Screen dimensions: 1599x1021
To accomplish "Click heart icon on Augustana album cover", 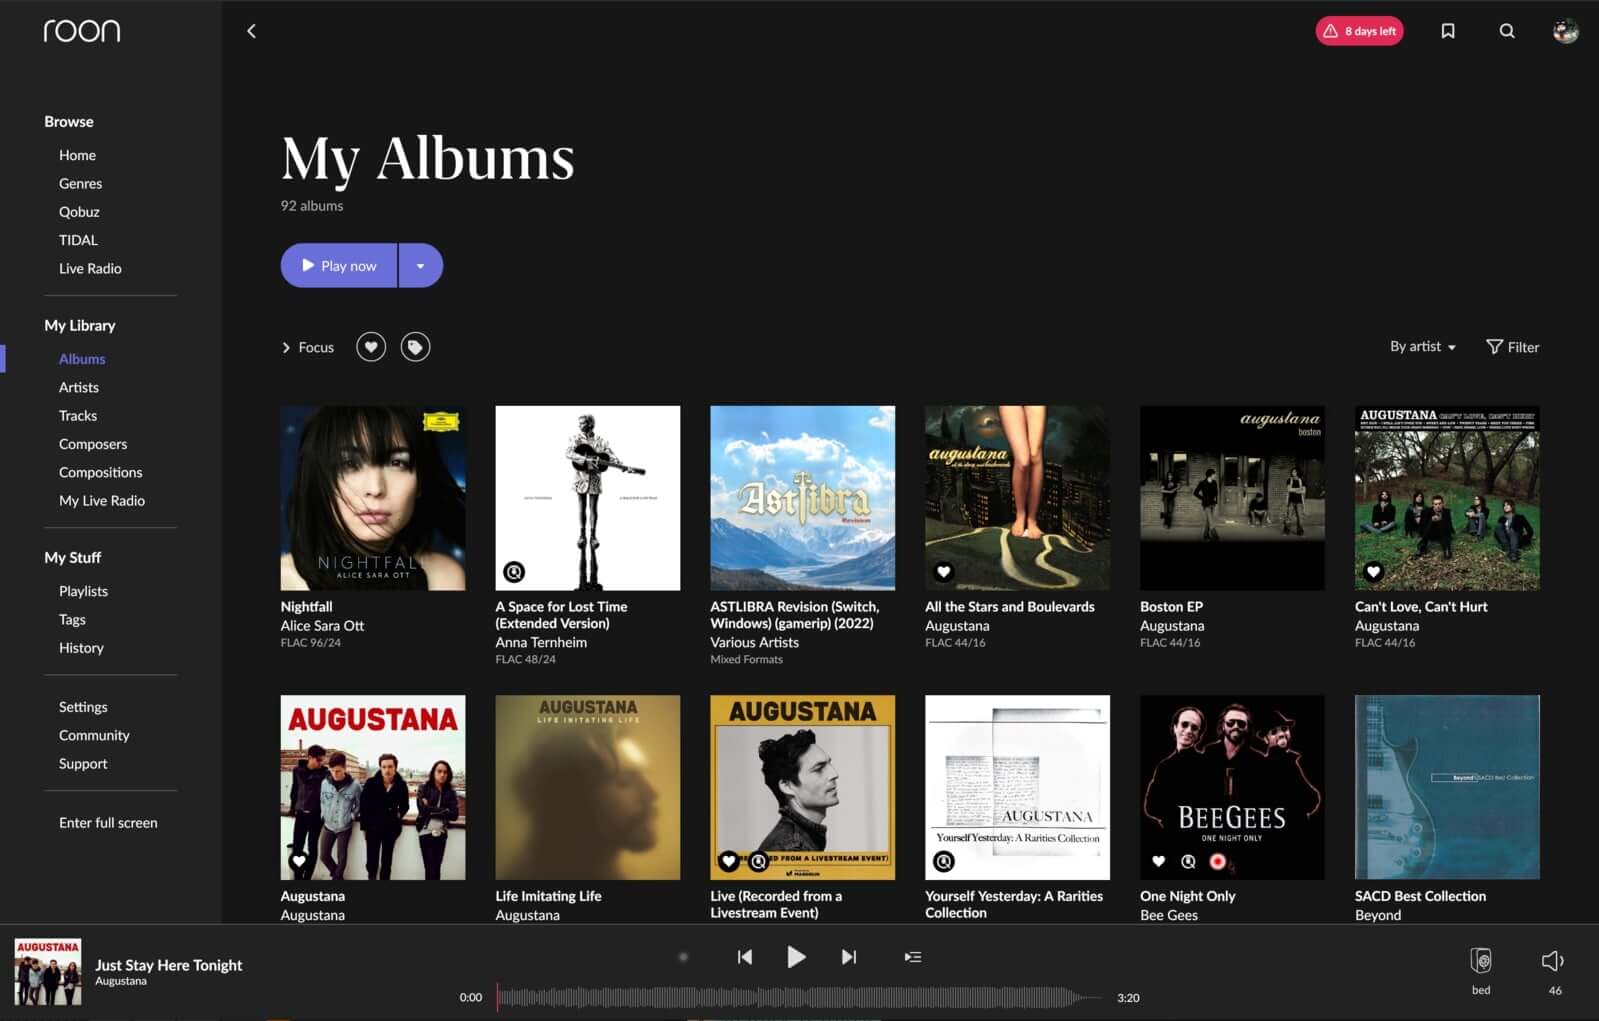I will 298,861.
